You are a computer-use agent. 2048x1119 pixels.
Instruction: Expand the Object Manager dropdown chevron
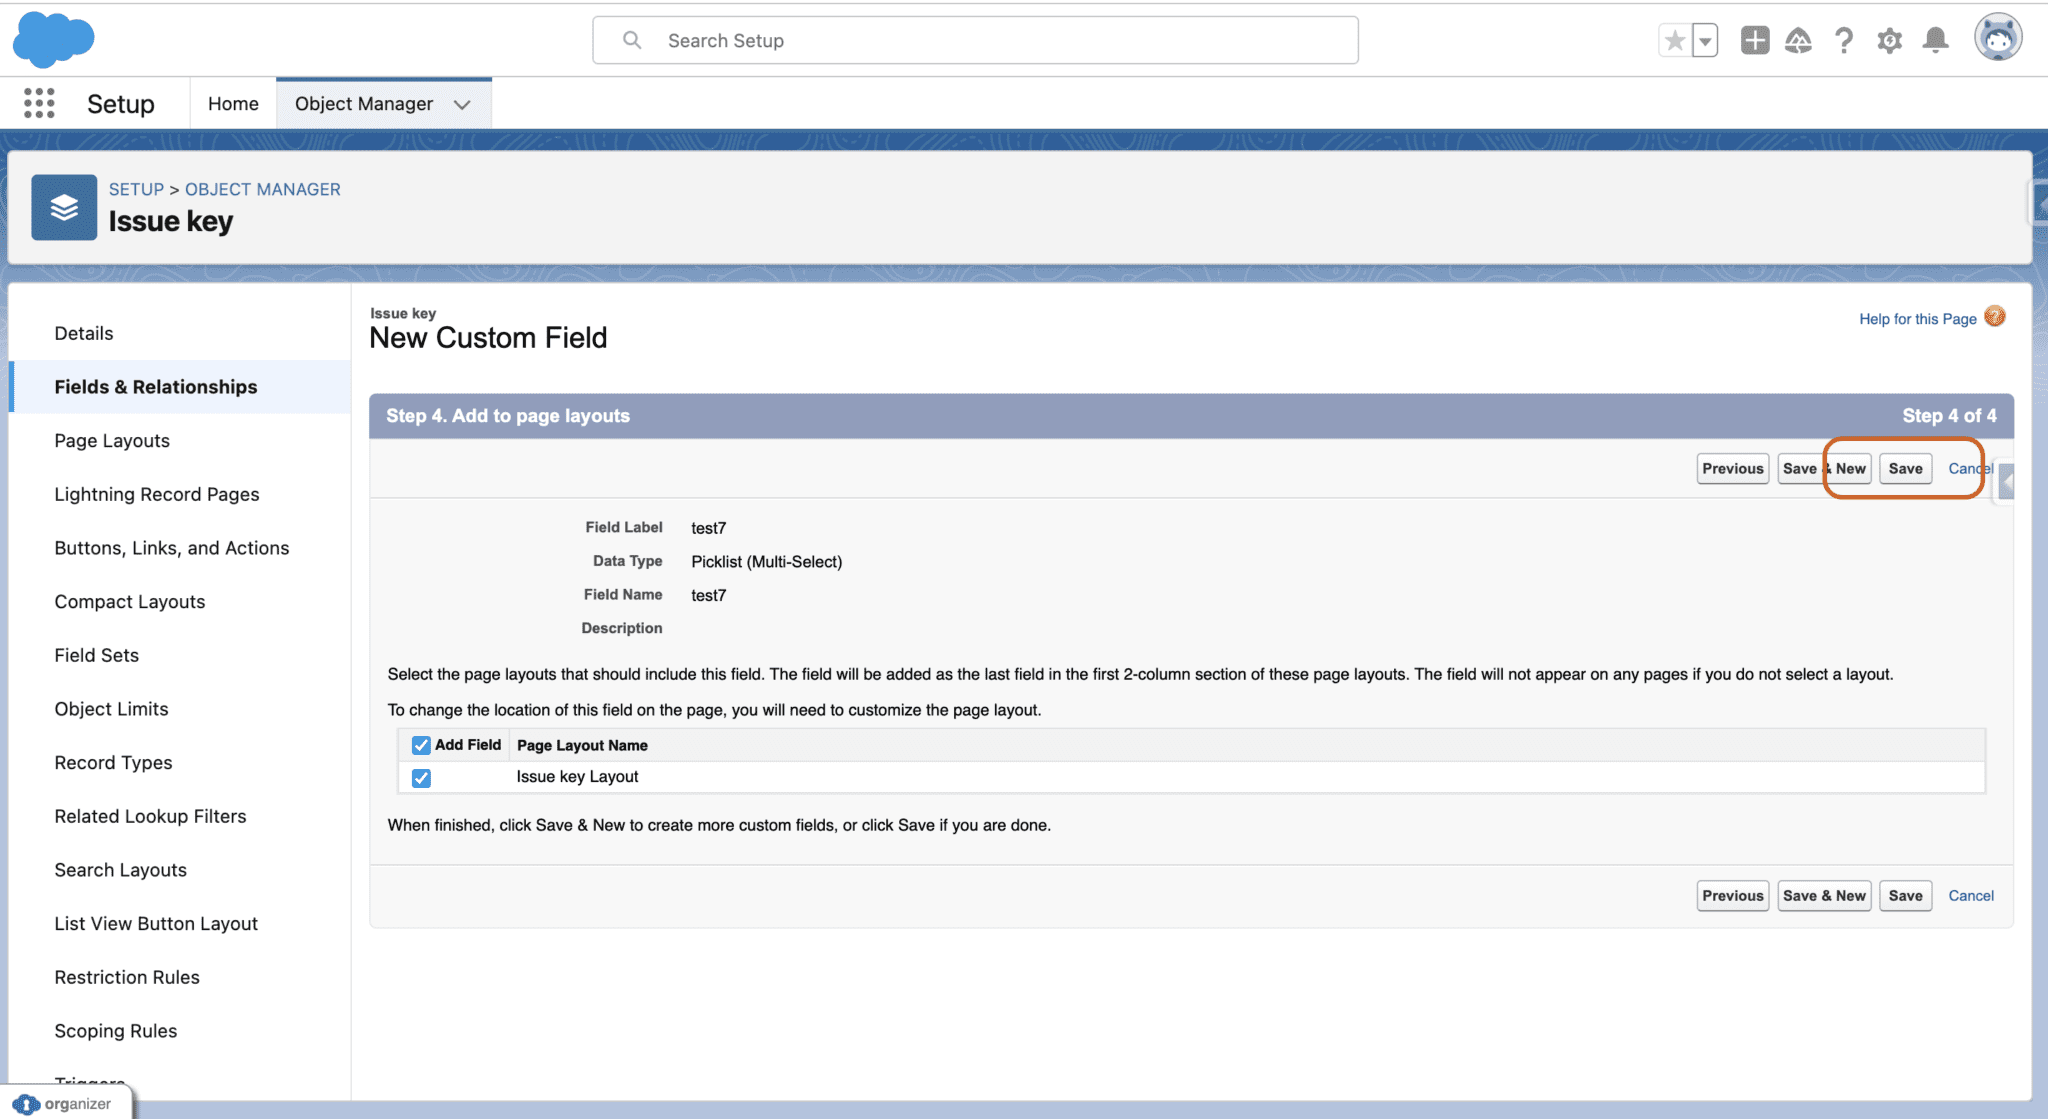pos(461,103)
